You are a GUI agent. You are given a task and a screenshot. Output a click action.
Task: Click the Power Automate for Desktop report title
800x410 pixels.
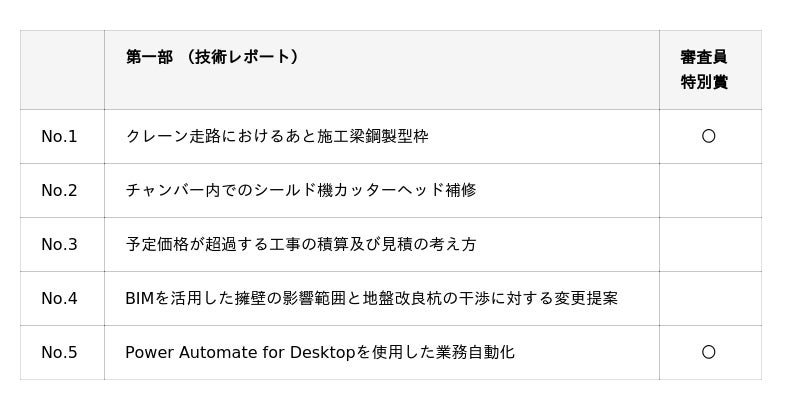click(319, 352)
